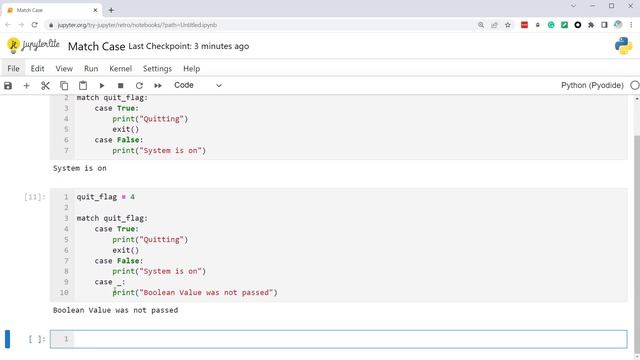Click the browser address bar URL

137,25
